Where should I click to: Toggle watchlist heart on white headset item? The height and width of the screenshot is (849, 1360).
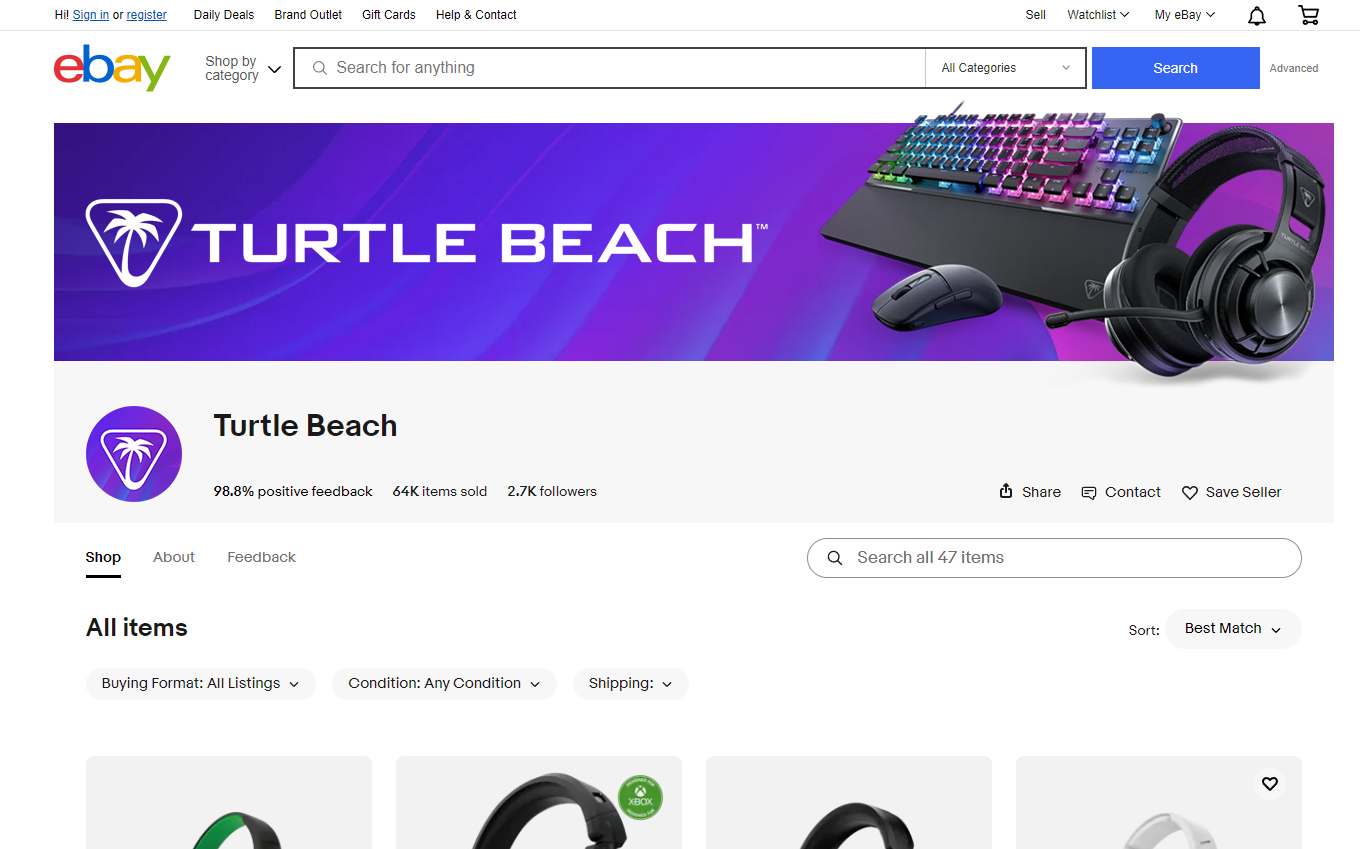click(x=1270, y=784)
